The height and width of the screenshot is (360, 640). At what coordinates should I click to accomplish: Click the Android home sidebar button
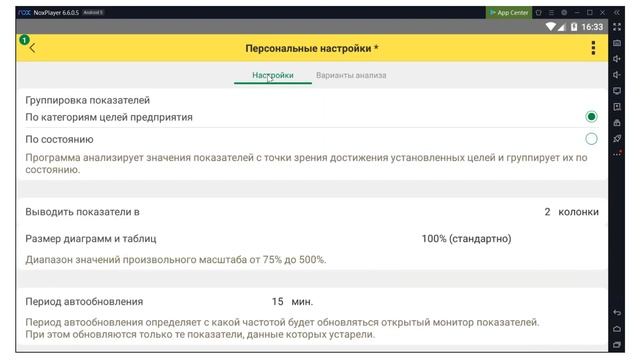tap(617, 329)
